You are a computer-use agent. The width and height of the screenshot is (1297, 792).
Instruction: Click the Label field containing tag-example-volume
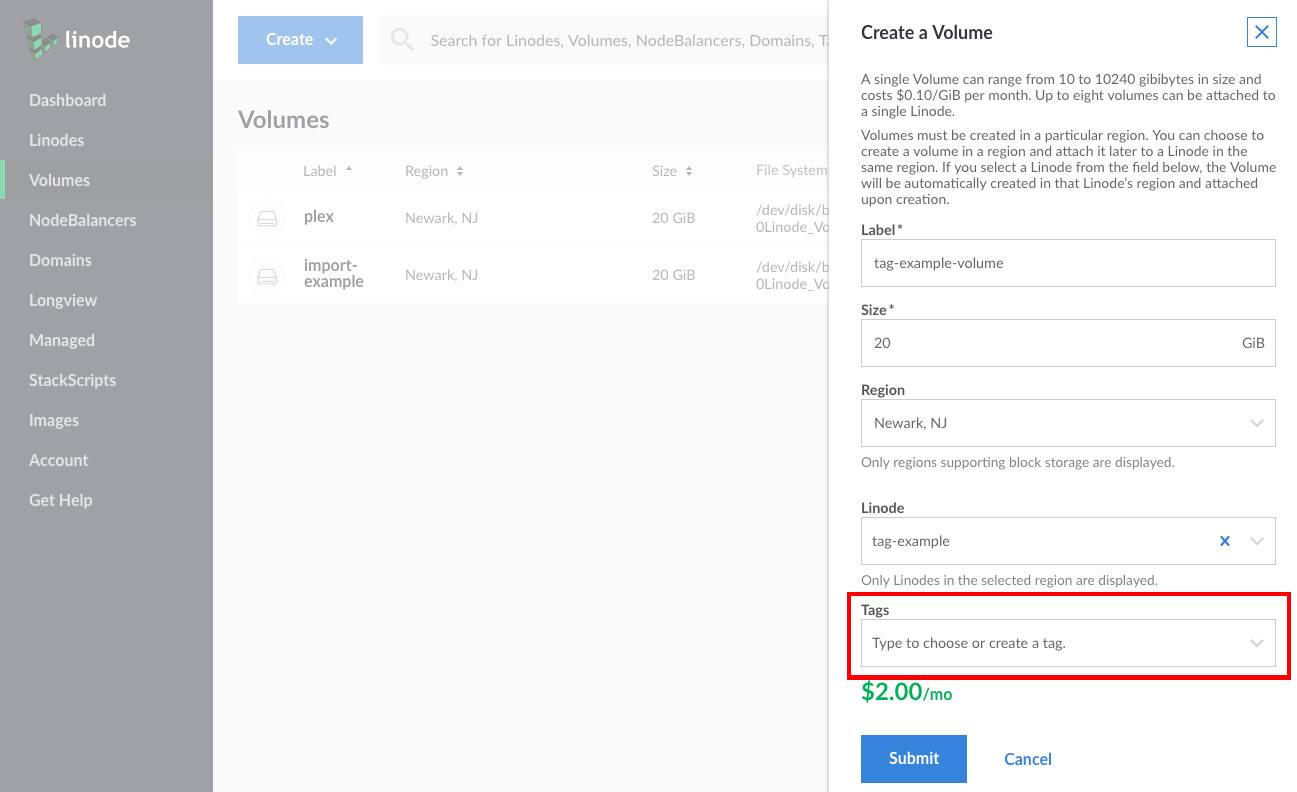1068,262
